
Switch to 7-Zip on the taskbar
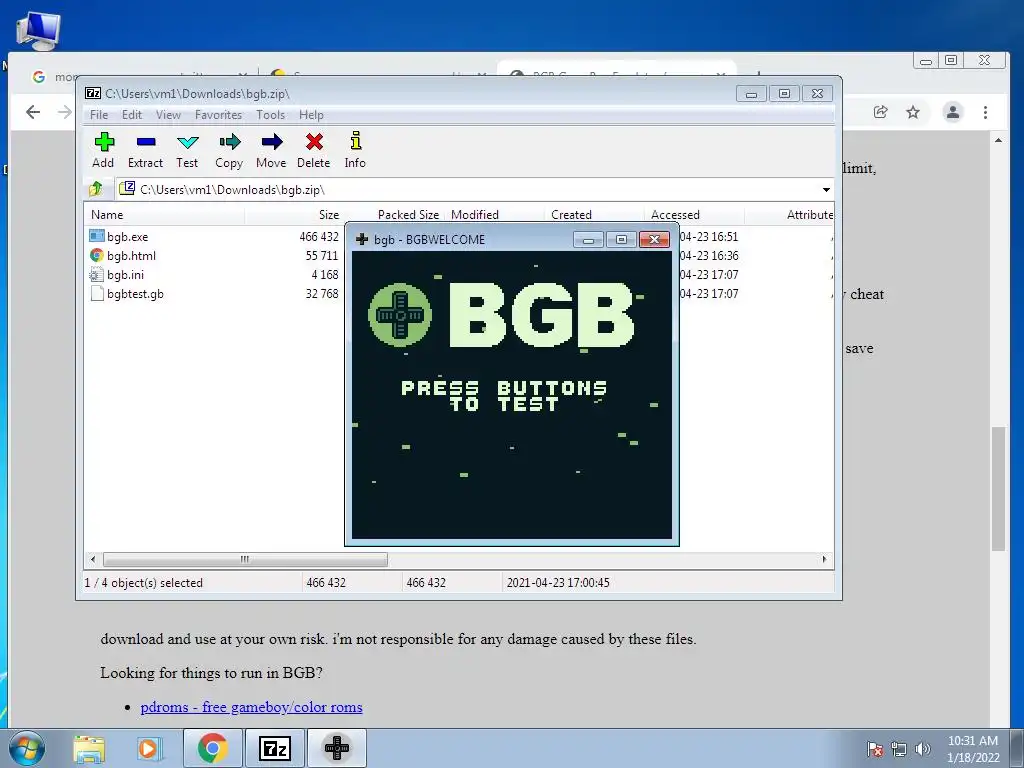[274, 748]
